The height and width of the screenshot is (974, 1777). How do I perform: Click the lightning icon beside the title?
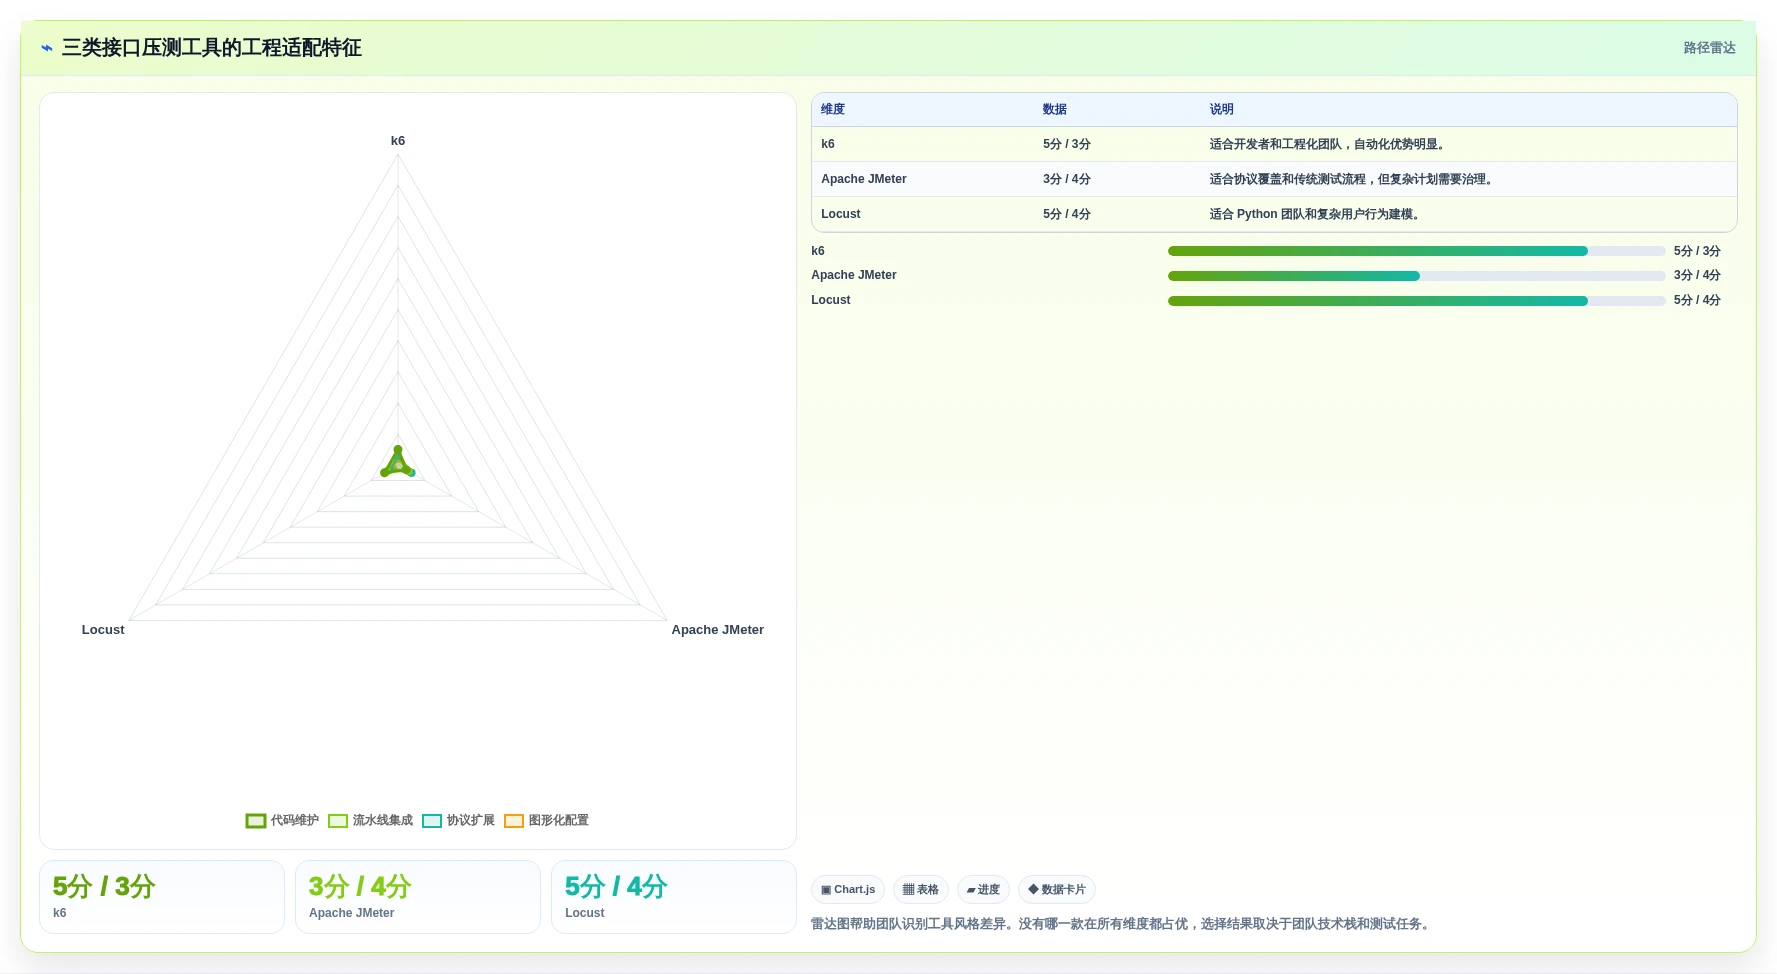(x=47, y=48)
